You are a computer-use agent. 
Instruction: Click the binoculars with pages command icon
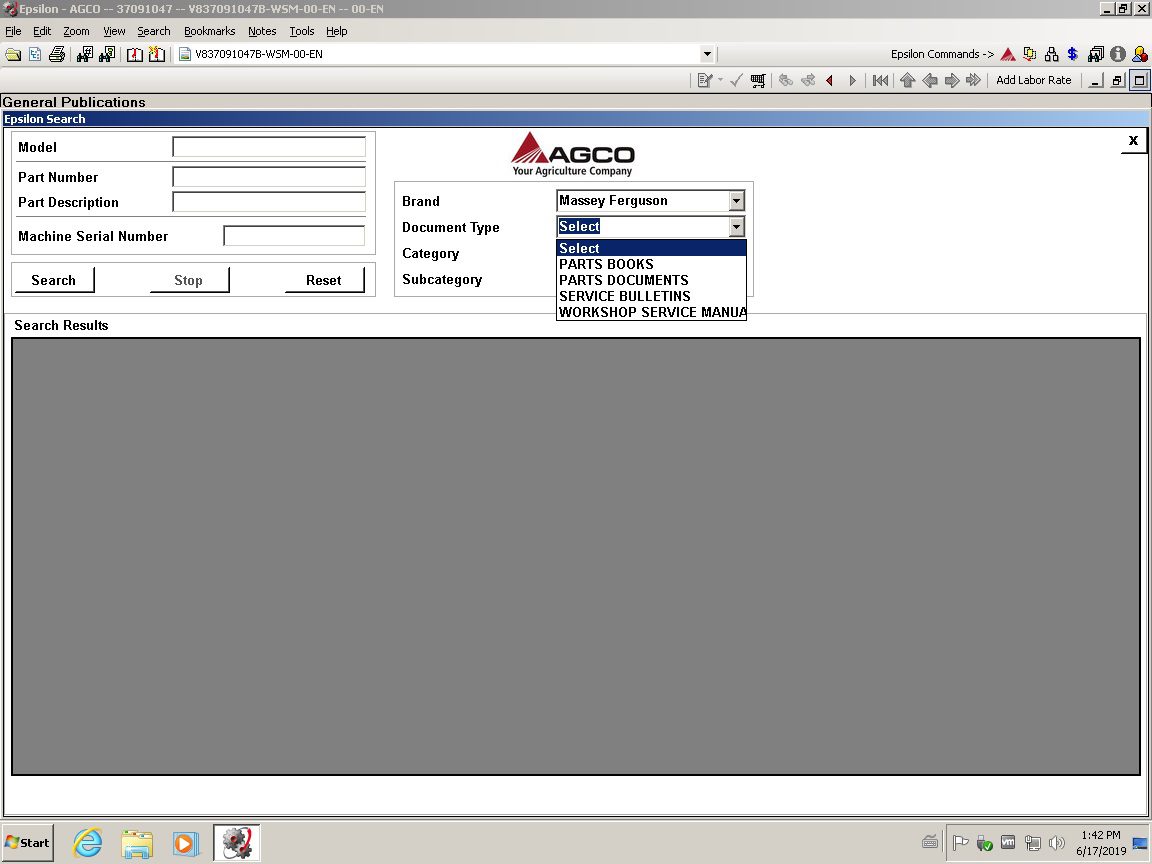click(x=1095, y=54)
